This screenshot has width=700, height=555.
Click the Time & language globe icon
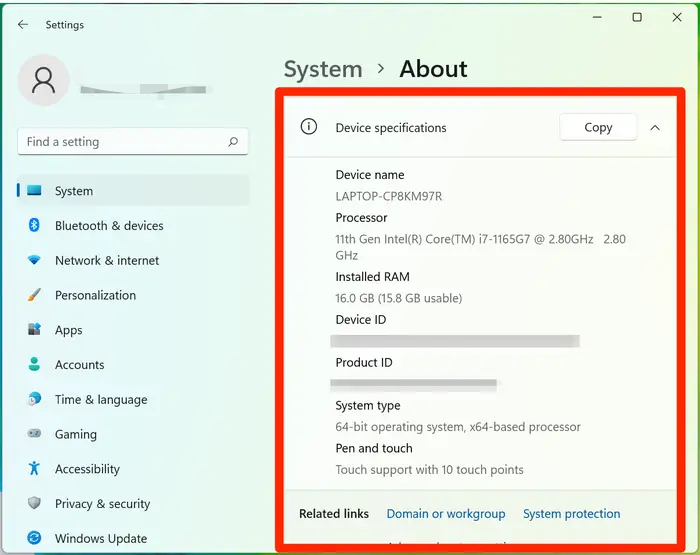point(34,399)
